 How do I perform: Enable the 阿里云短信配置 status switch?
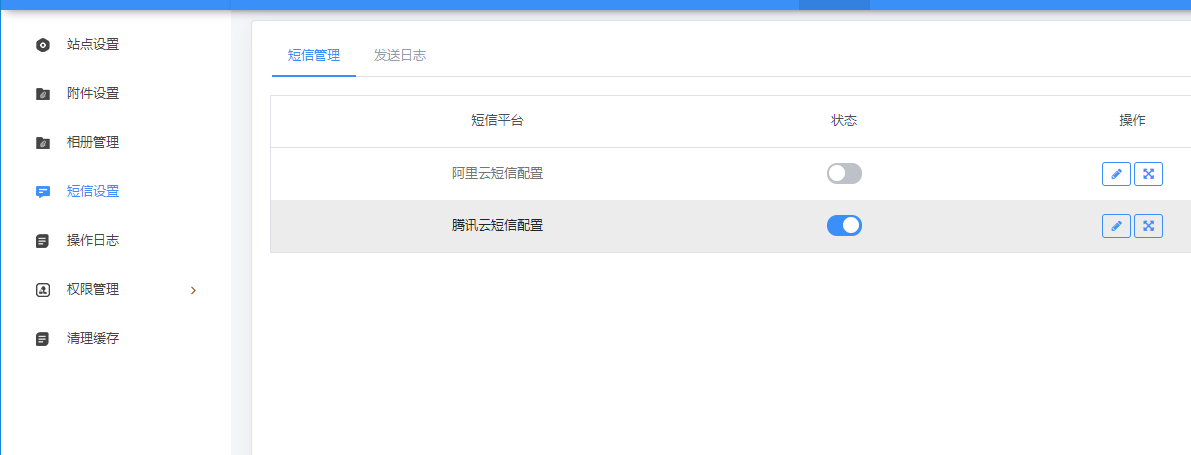pos(844,174)
